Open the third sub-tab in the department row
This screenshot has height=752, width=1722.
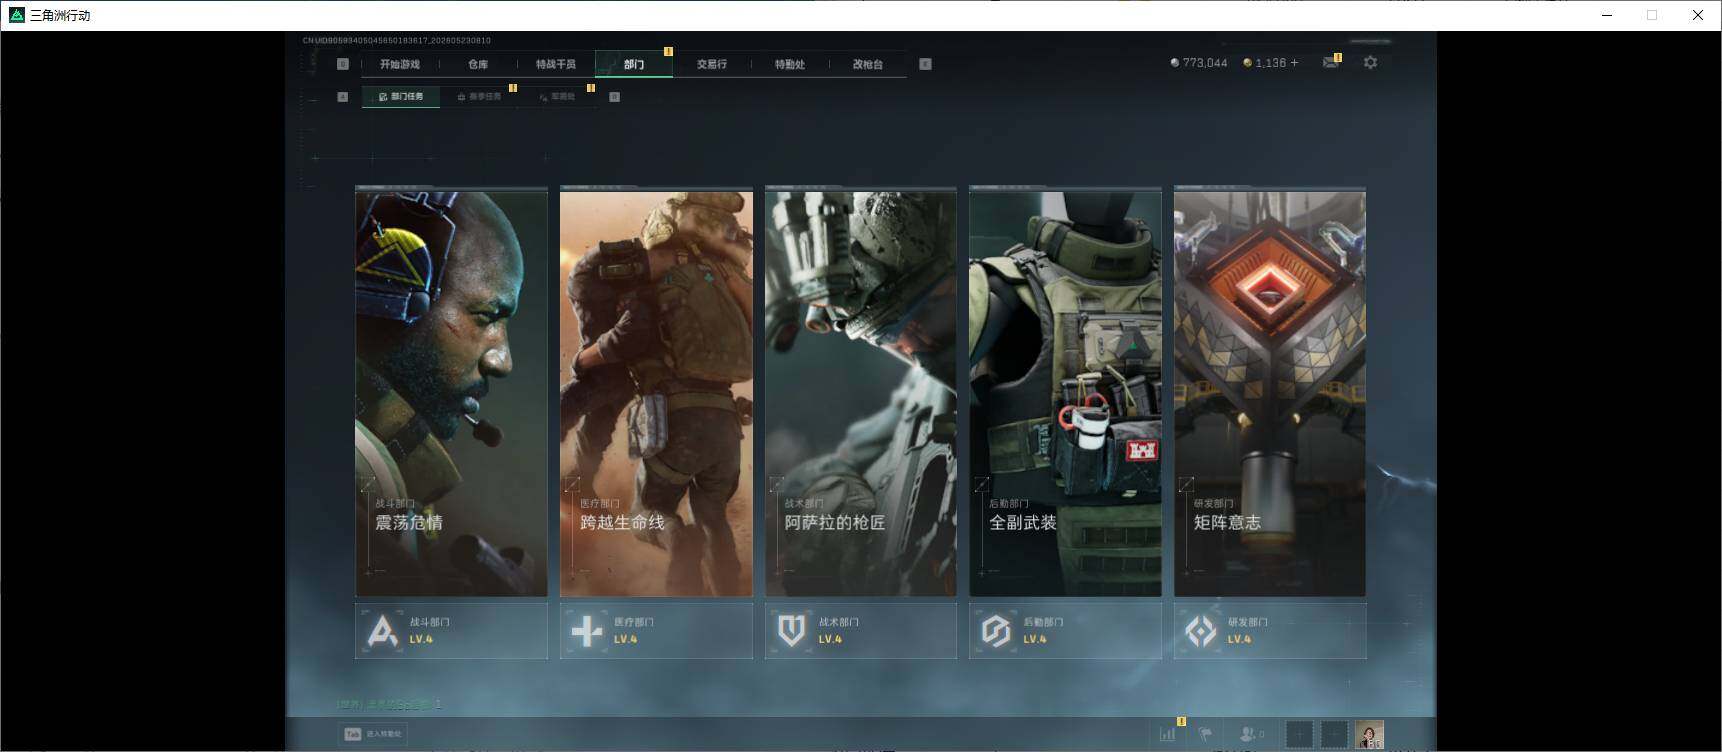[557, 97]
